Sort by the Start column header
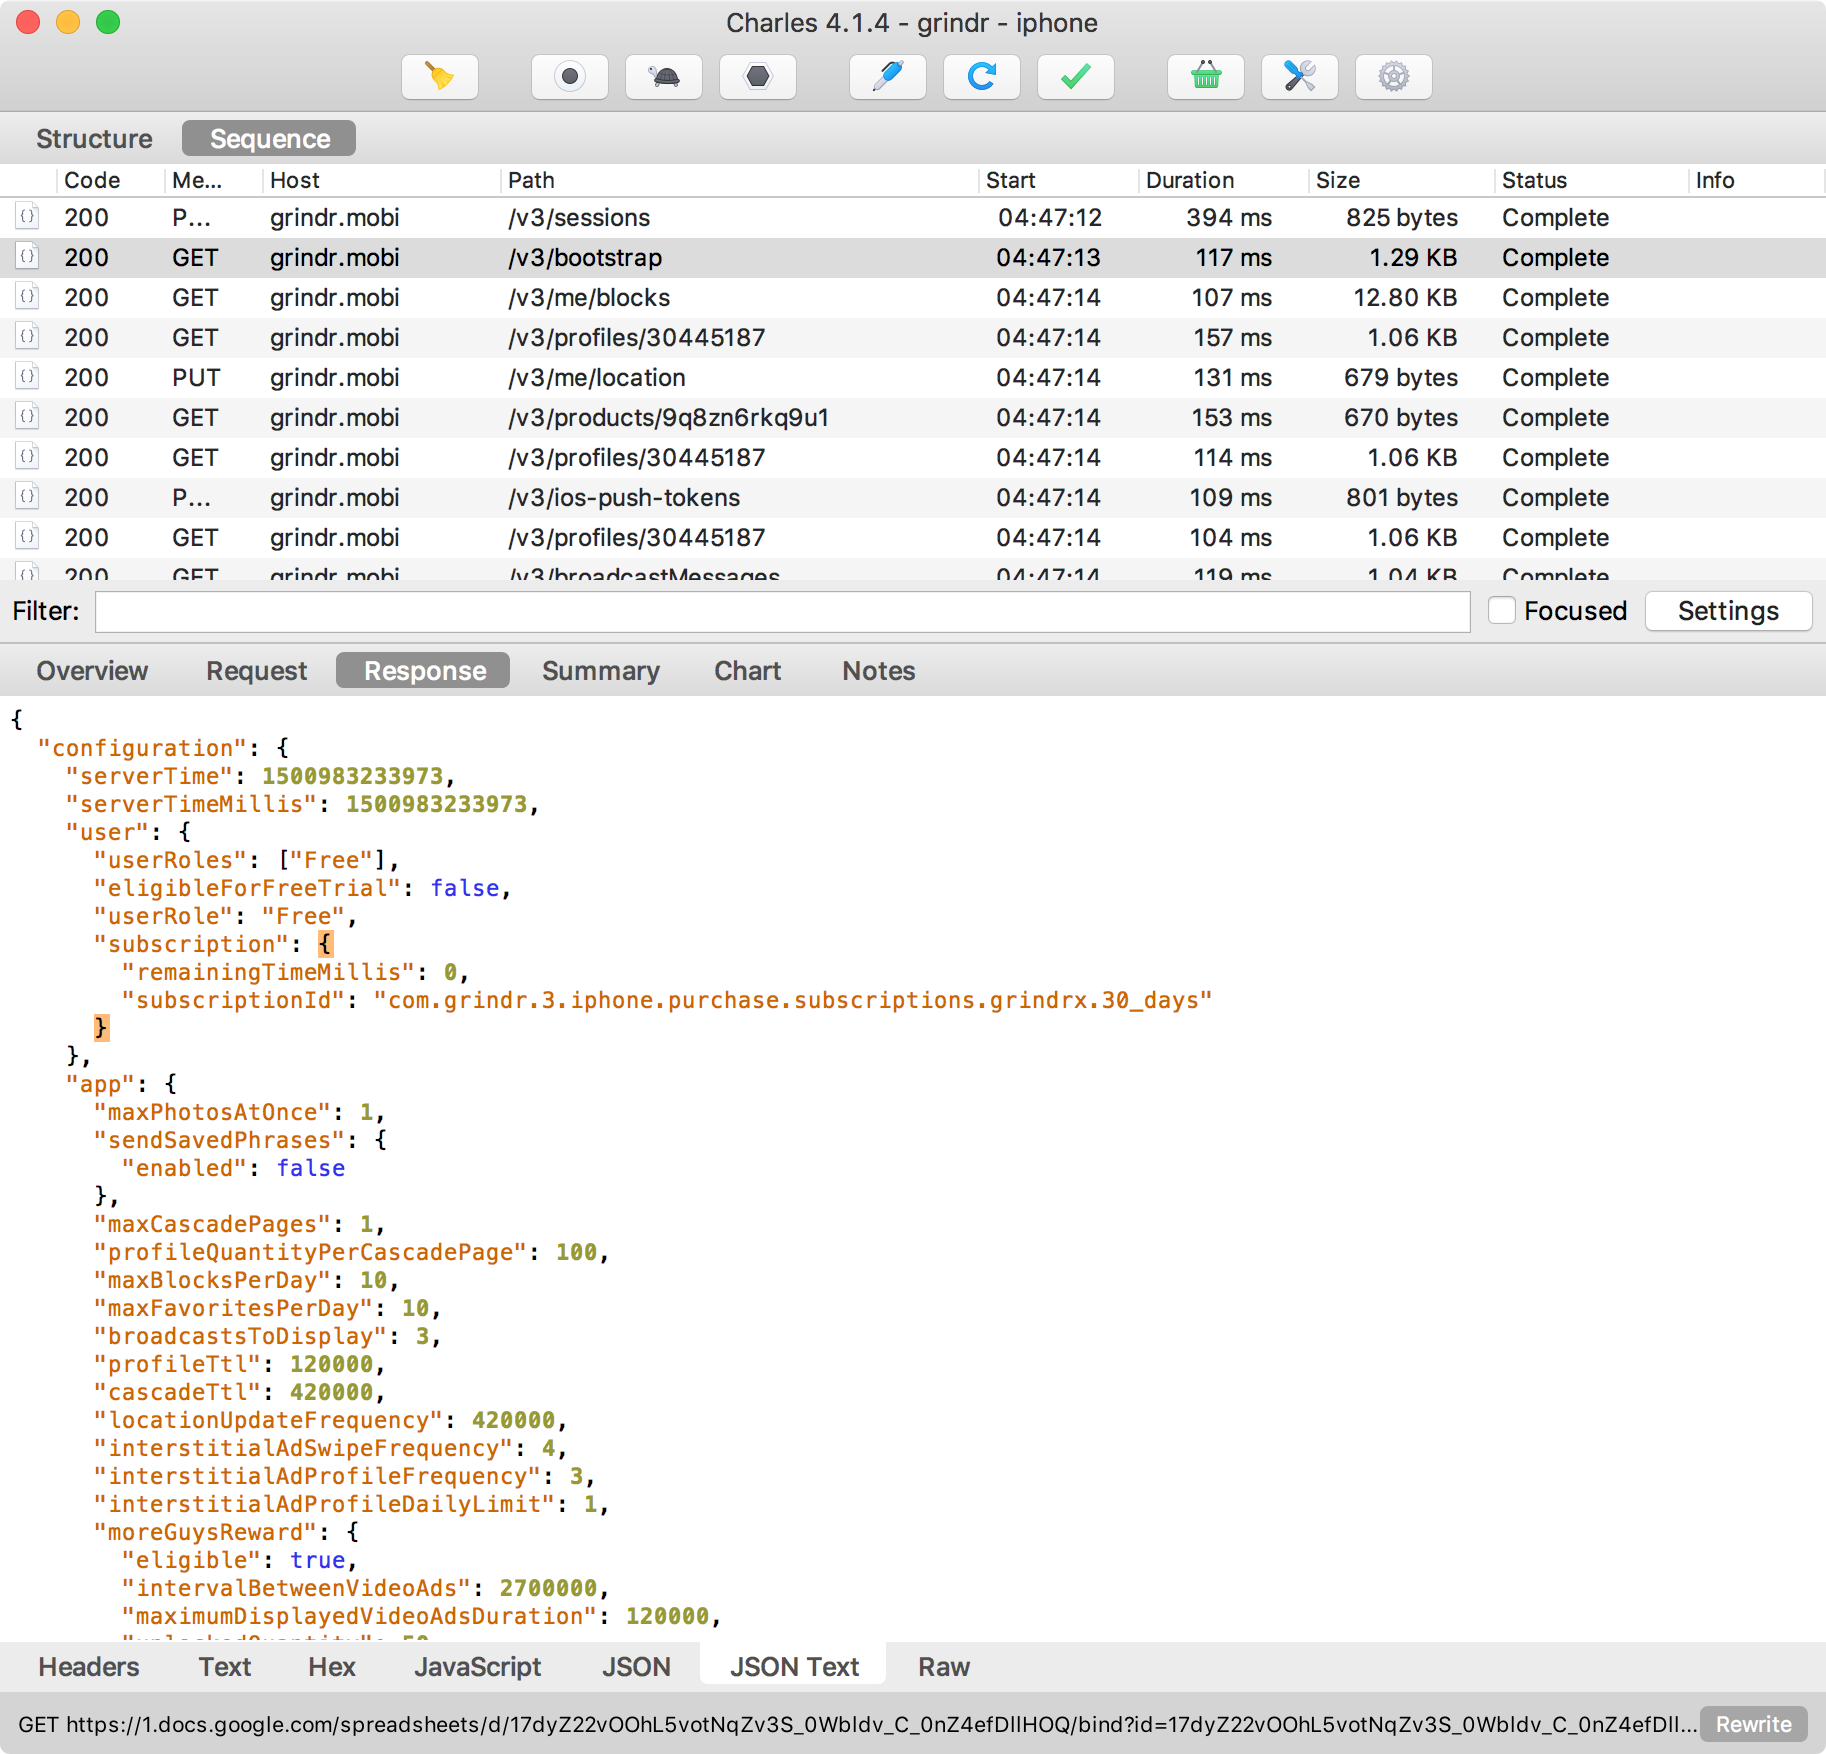 [1058, 180]
